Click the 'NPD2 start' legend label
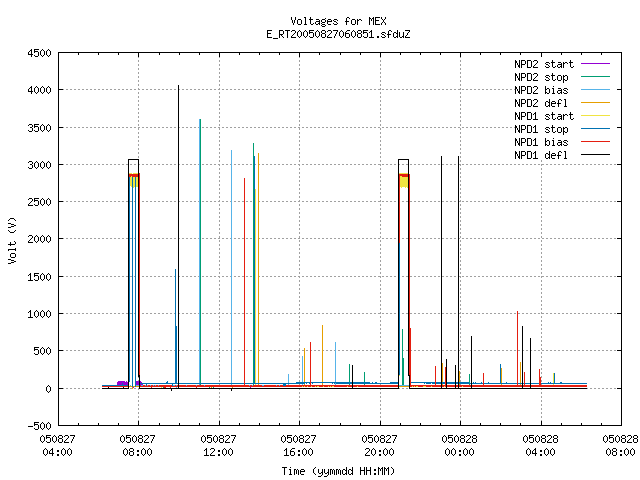Viewport: 640px width, 480px height. click(x=544, y=64)
